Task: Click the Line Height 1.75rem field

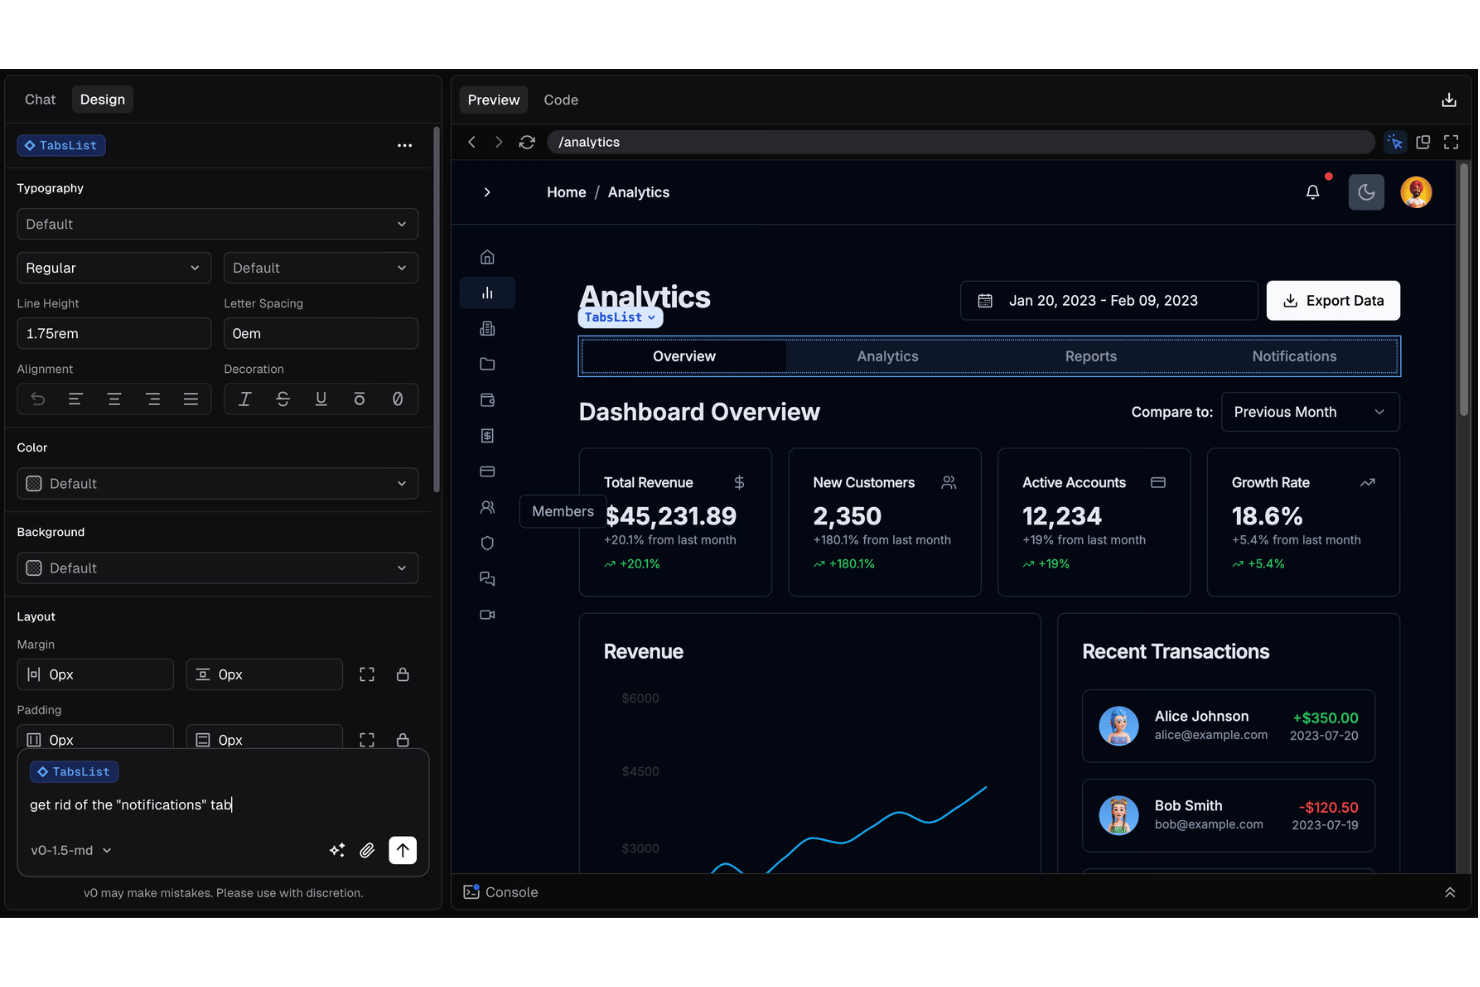Action: [x=114, y=333]
